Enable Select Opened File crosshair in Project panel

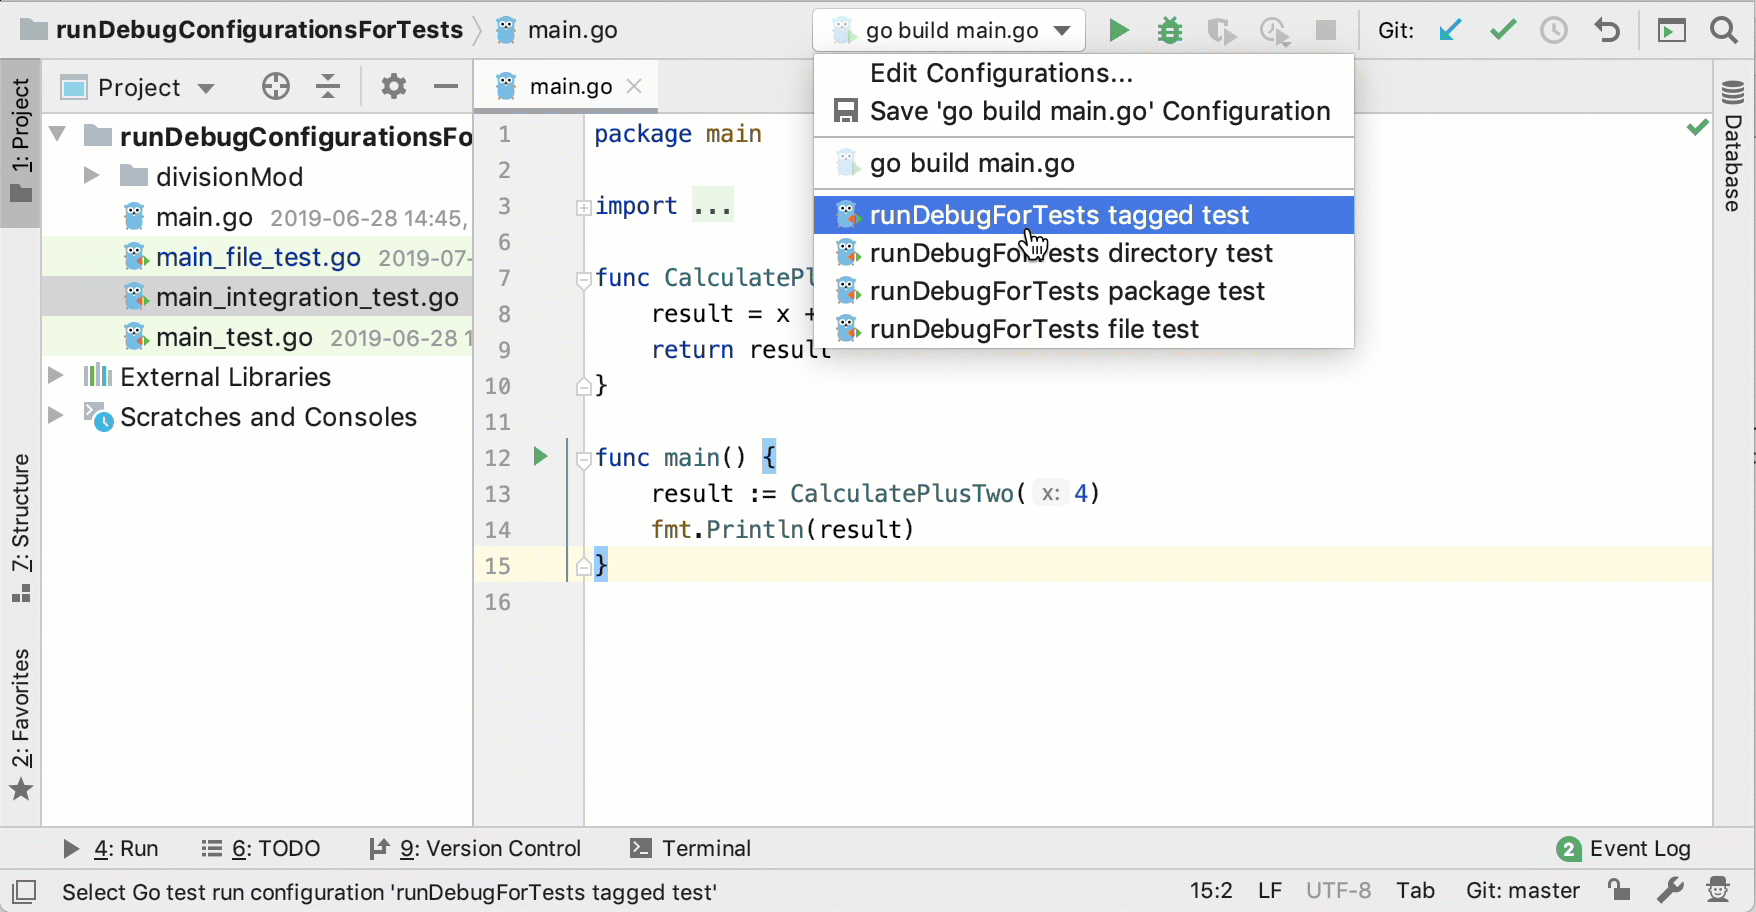[x=275, y=87]
